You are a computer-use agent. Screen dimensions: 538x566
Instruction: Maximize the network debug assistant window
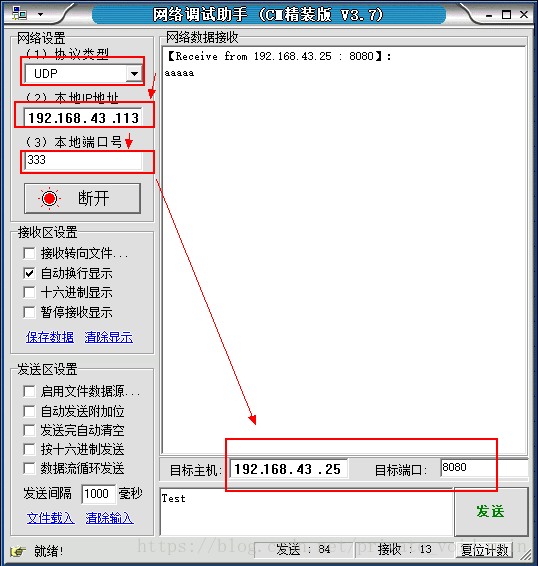click(507, 15)
